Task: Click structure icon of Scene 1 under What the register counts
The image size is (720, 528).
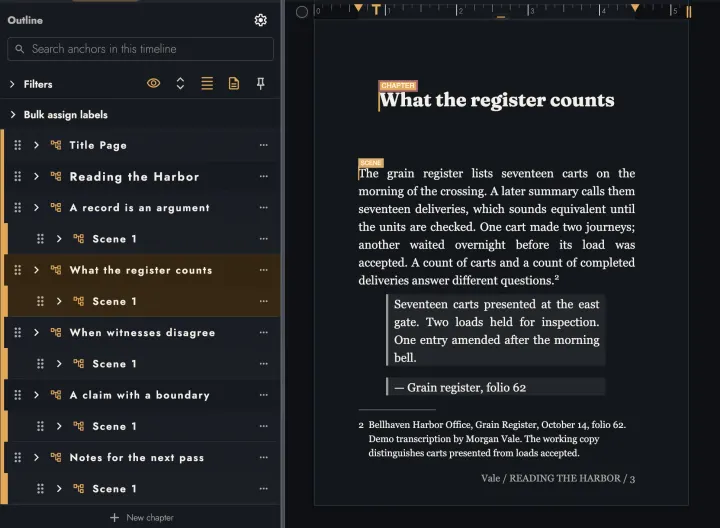Action: pos(79,301)
